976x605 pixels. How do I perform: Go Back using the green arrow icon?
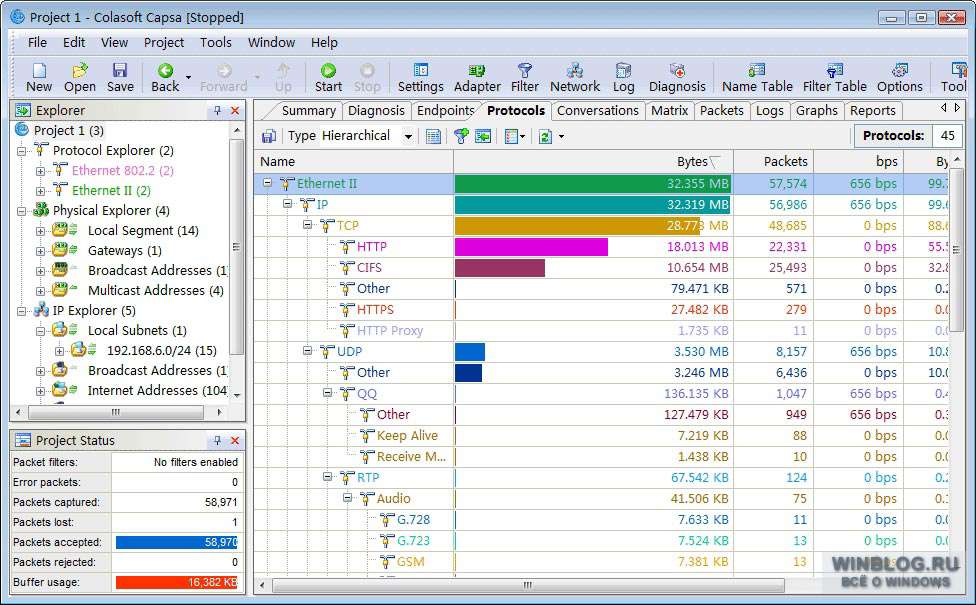[x=165, y=71]
